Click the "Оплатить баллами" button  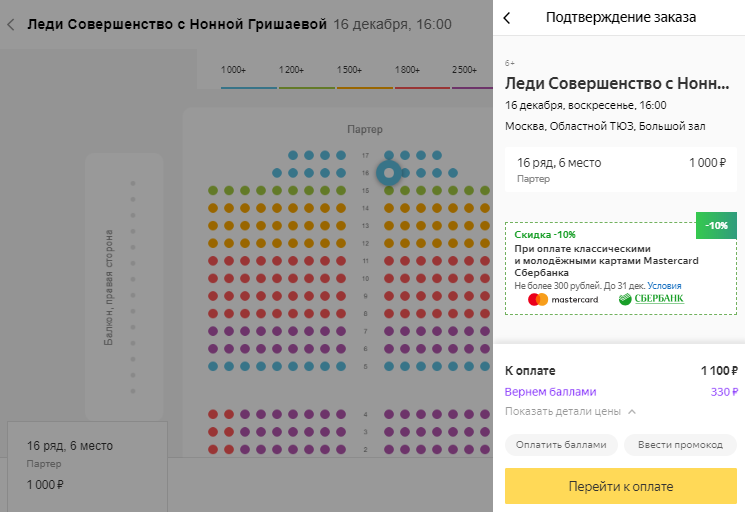click(x=561, y=444)
